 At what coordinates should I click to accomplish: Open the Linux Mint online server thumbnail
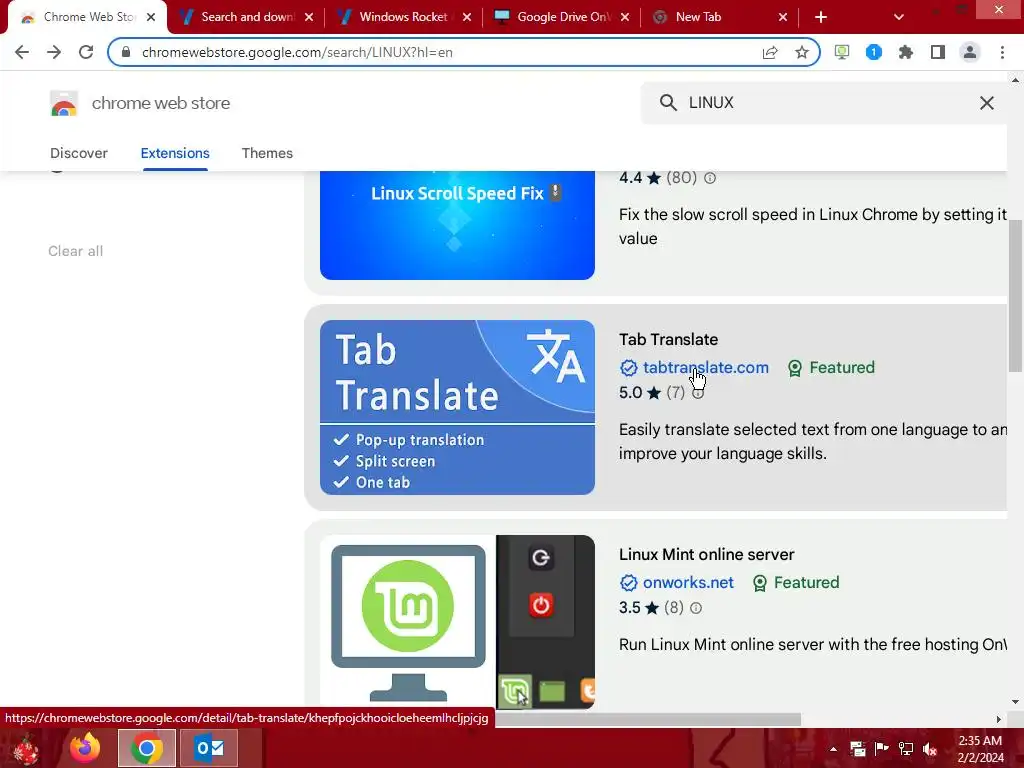coord(457,622)
